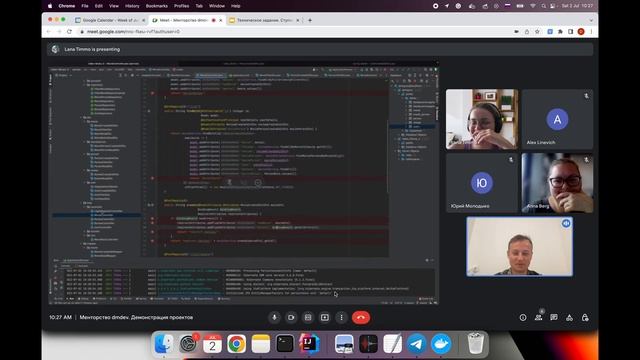Viewport: 640px width, 360px height.
Task: Mute the microphone in Meet controls
Action: tap(274, 318)
